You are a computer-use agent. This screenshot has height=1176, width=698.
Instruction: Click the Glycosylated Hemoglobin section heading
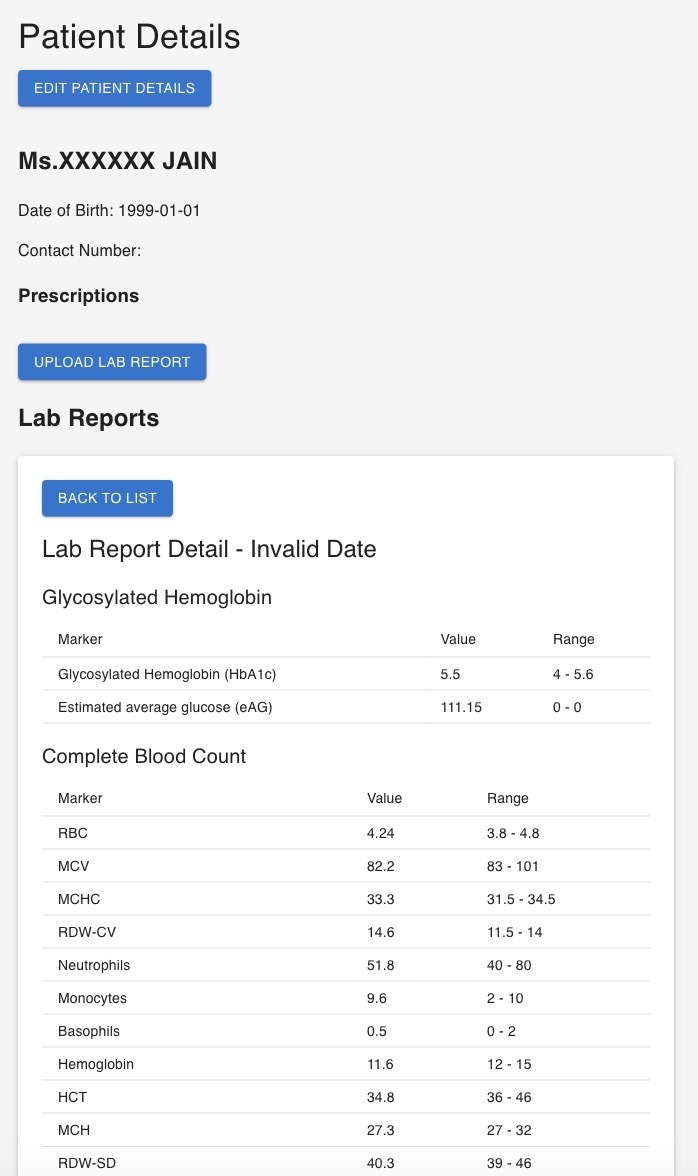(x=156, y=597)
